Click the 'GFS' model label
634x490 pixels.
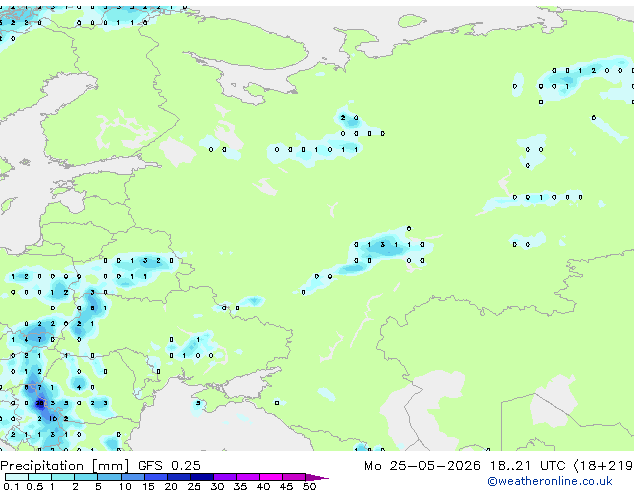[150, 466]
